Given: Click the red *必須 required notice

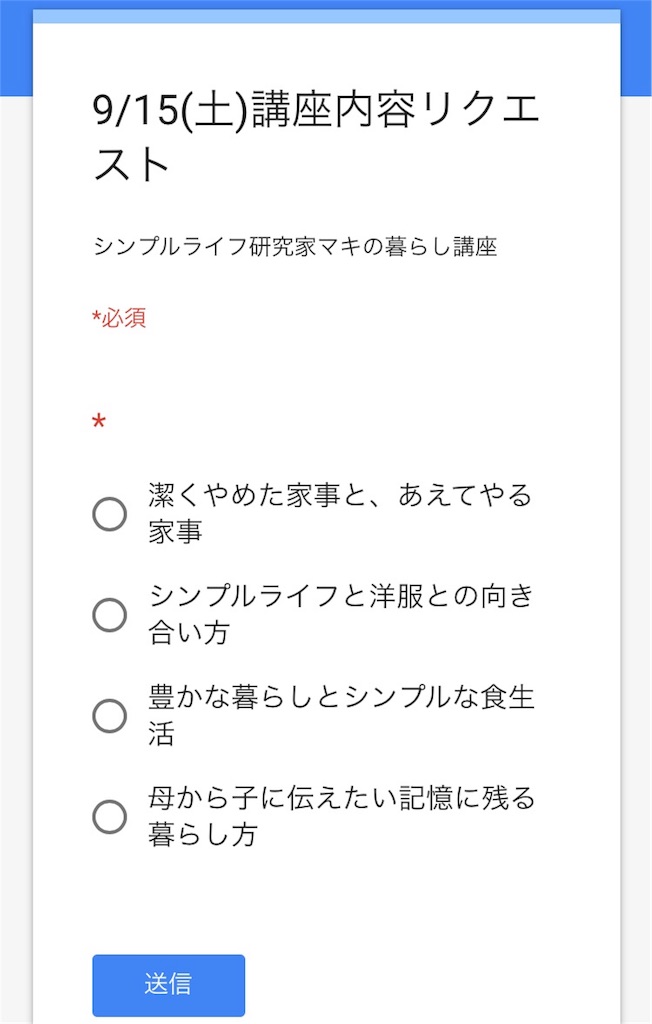Looking at the screenshot, I should coord(119,319).
